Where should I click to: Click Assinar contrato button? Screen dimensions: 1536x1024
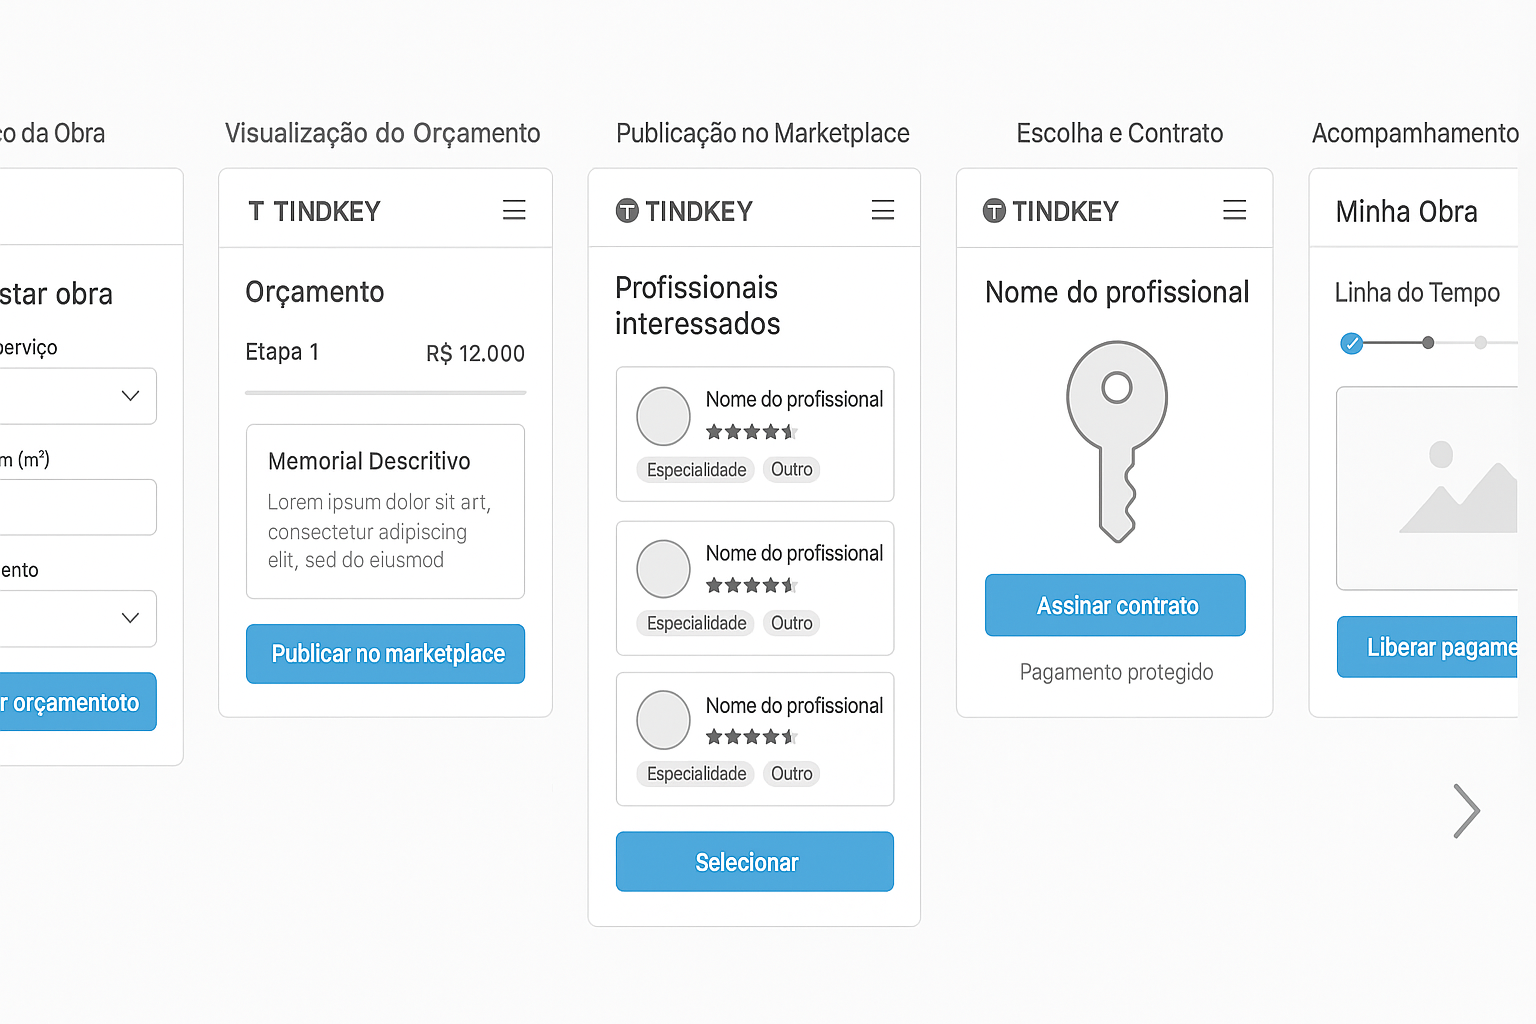pyautogui.click(x=1115, y=605)
